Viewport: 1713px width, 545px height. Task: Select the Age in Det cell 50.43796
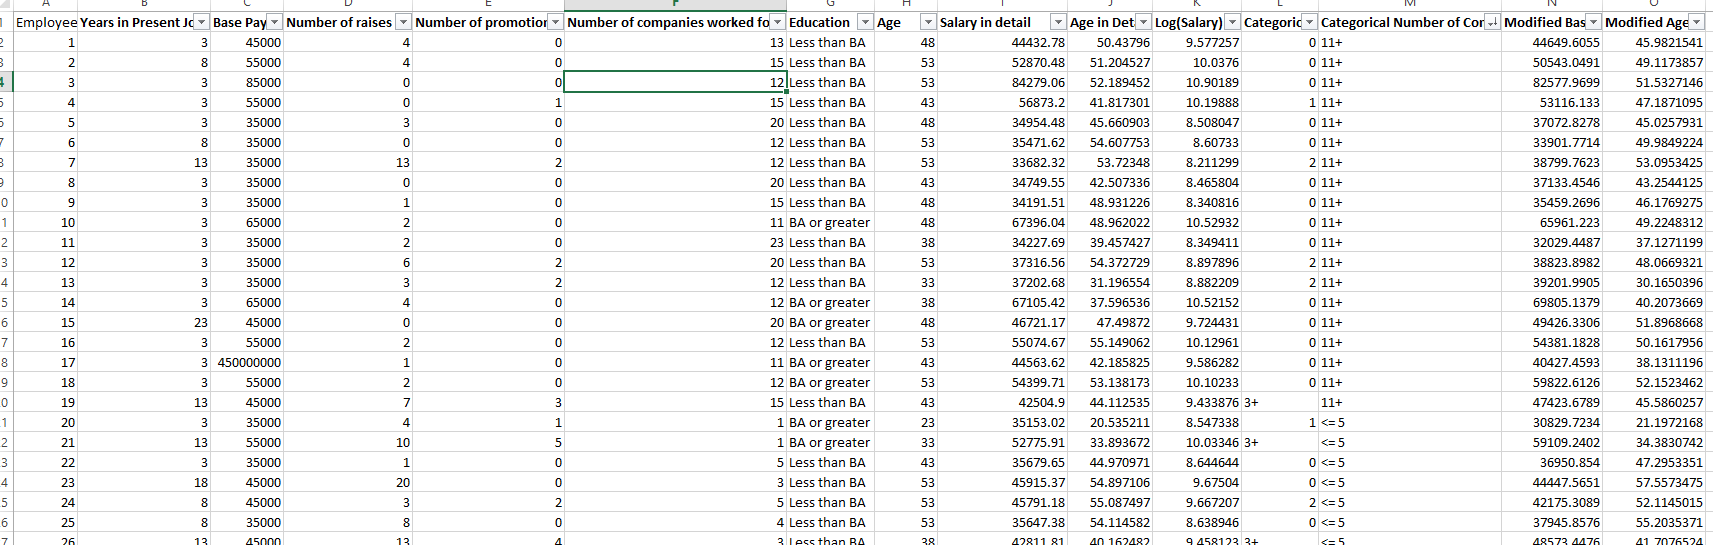tap(1110, 42)
